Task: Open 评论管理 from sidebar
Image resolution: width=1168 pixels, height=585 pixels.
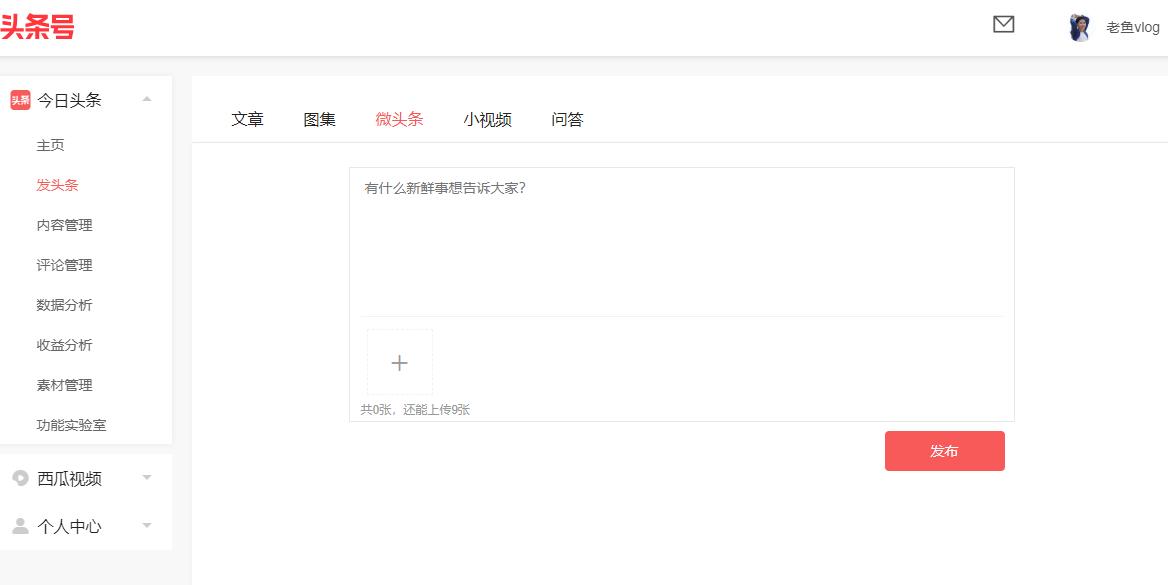Action: (64, 265)
